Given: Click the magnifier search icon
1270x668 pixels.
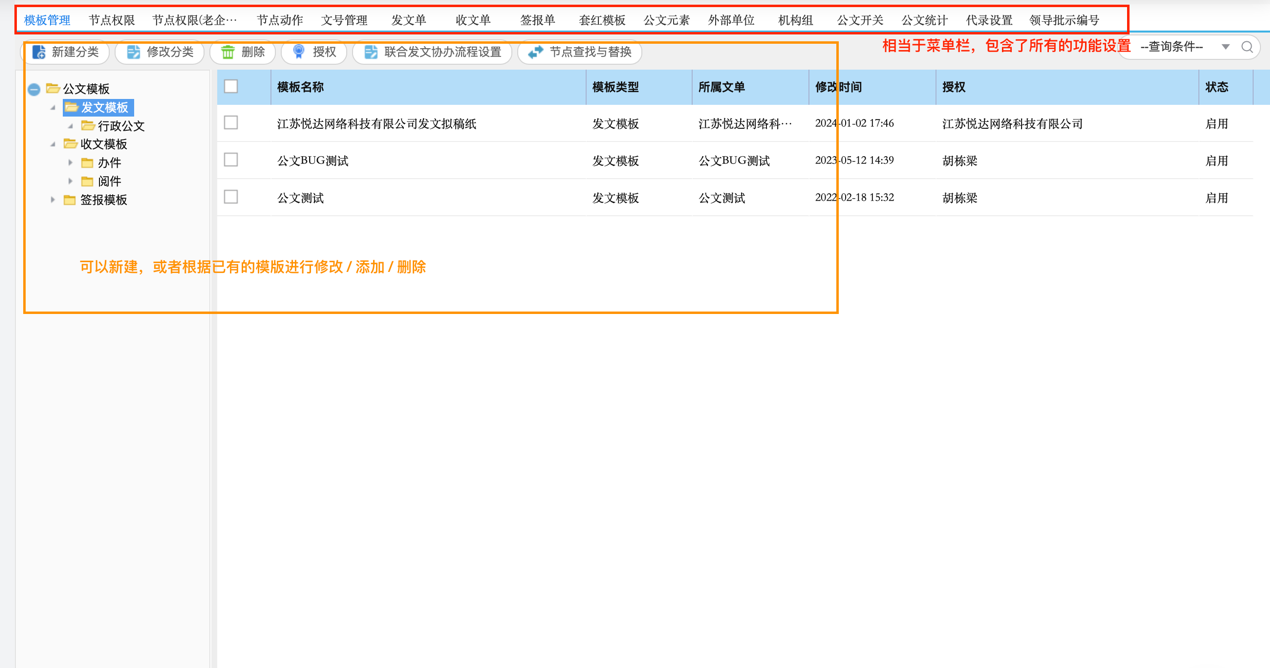Looking at the screenshot, I should tap(1246, 46).
